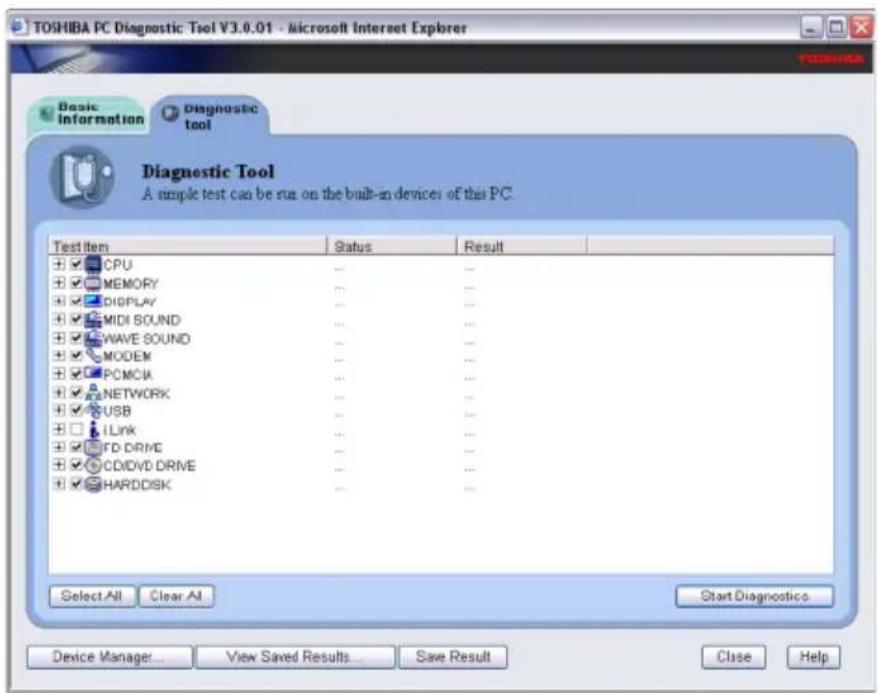This screenshot has height=693, width=878.
Task: Uncheck the USB test checkbox
Action: pos(77,411)
